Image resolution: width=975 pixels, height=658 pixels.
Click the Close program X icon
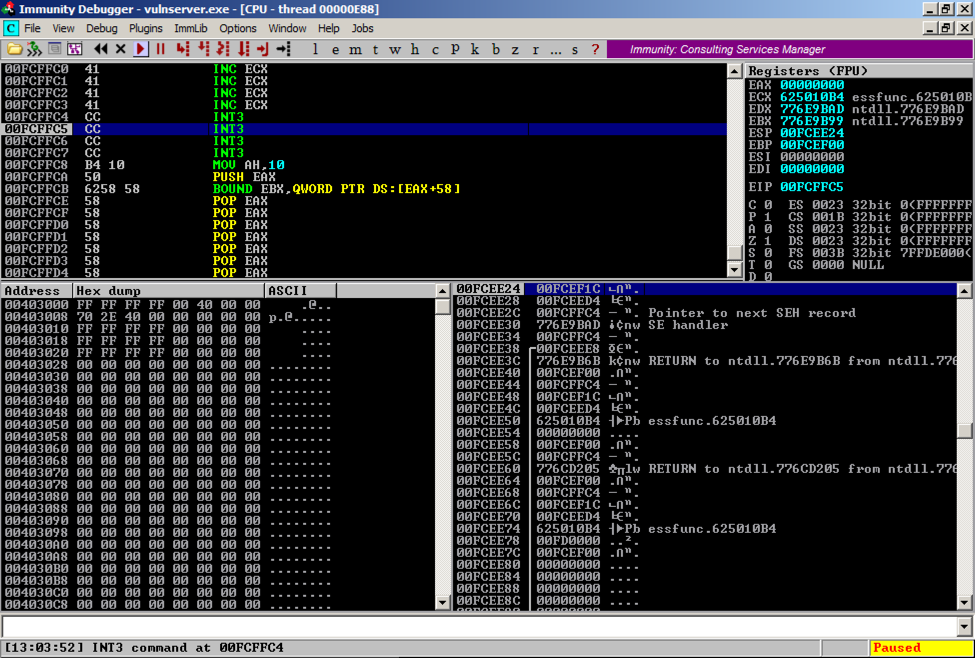pos(121,49)
